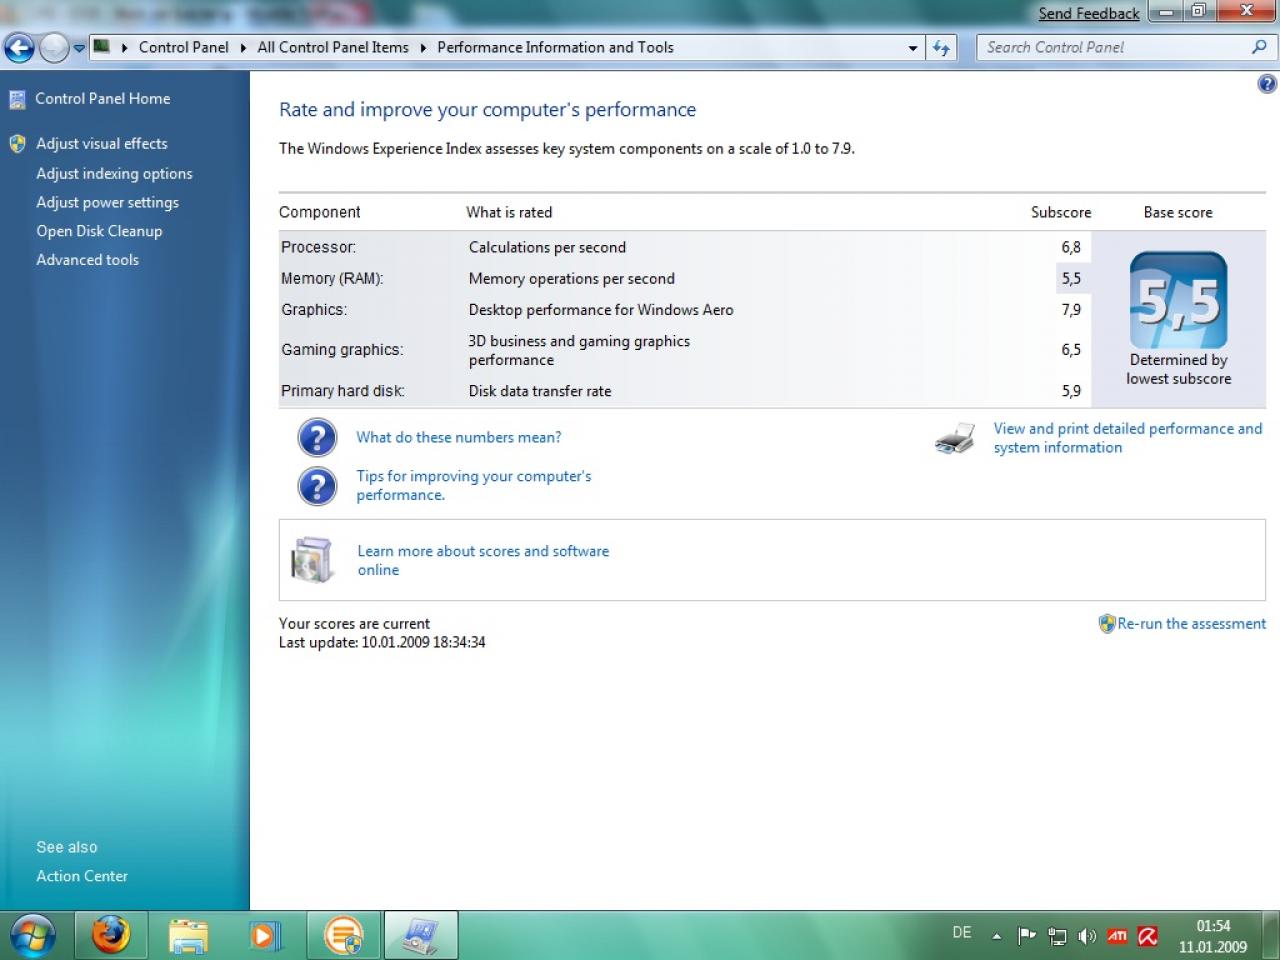Open Windows Explorer folder on taskbar
The image size is (1280, 960).
(188, 936)
